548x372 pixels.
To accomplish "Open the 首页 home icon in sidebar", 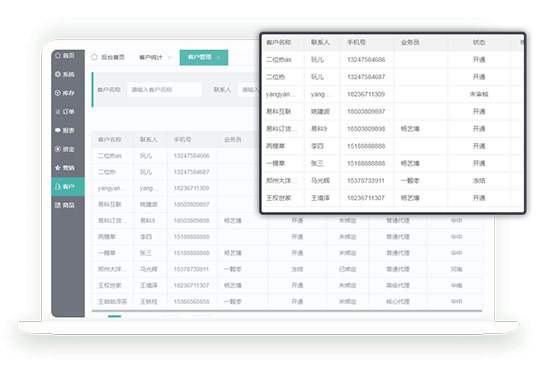I will pos(58,56).
